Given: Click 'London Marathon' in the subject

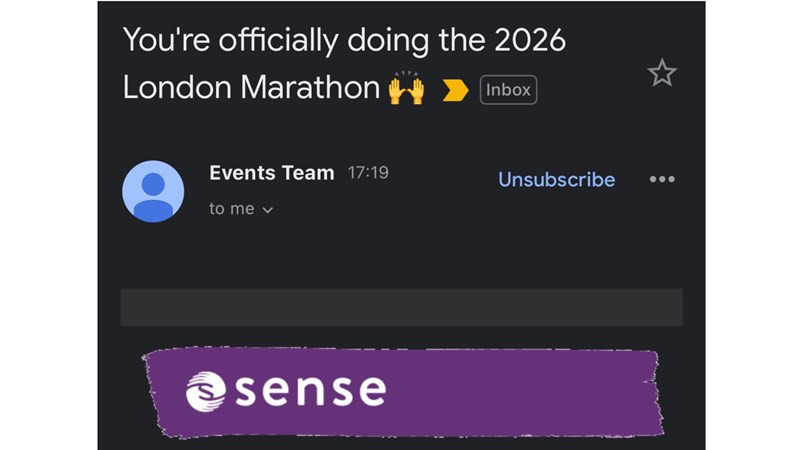Looking at the screenshot, I should [251, 88].
